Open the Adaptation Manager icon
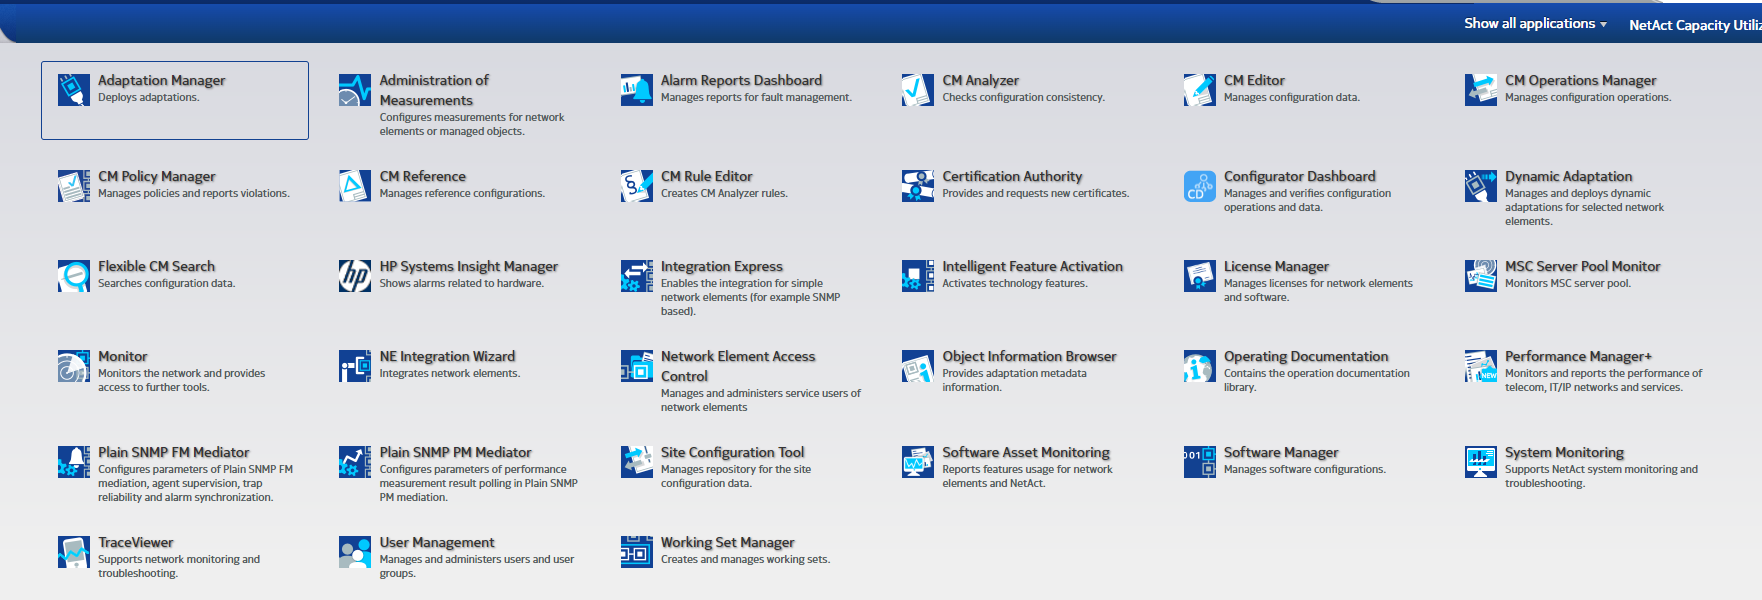 (x=74, y=90)
